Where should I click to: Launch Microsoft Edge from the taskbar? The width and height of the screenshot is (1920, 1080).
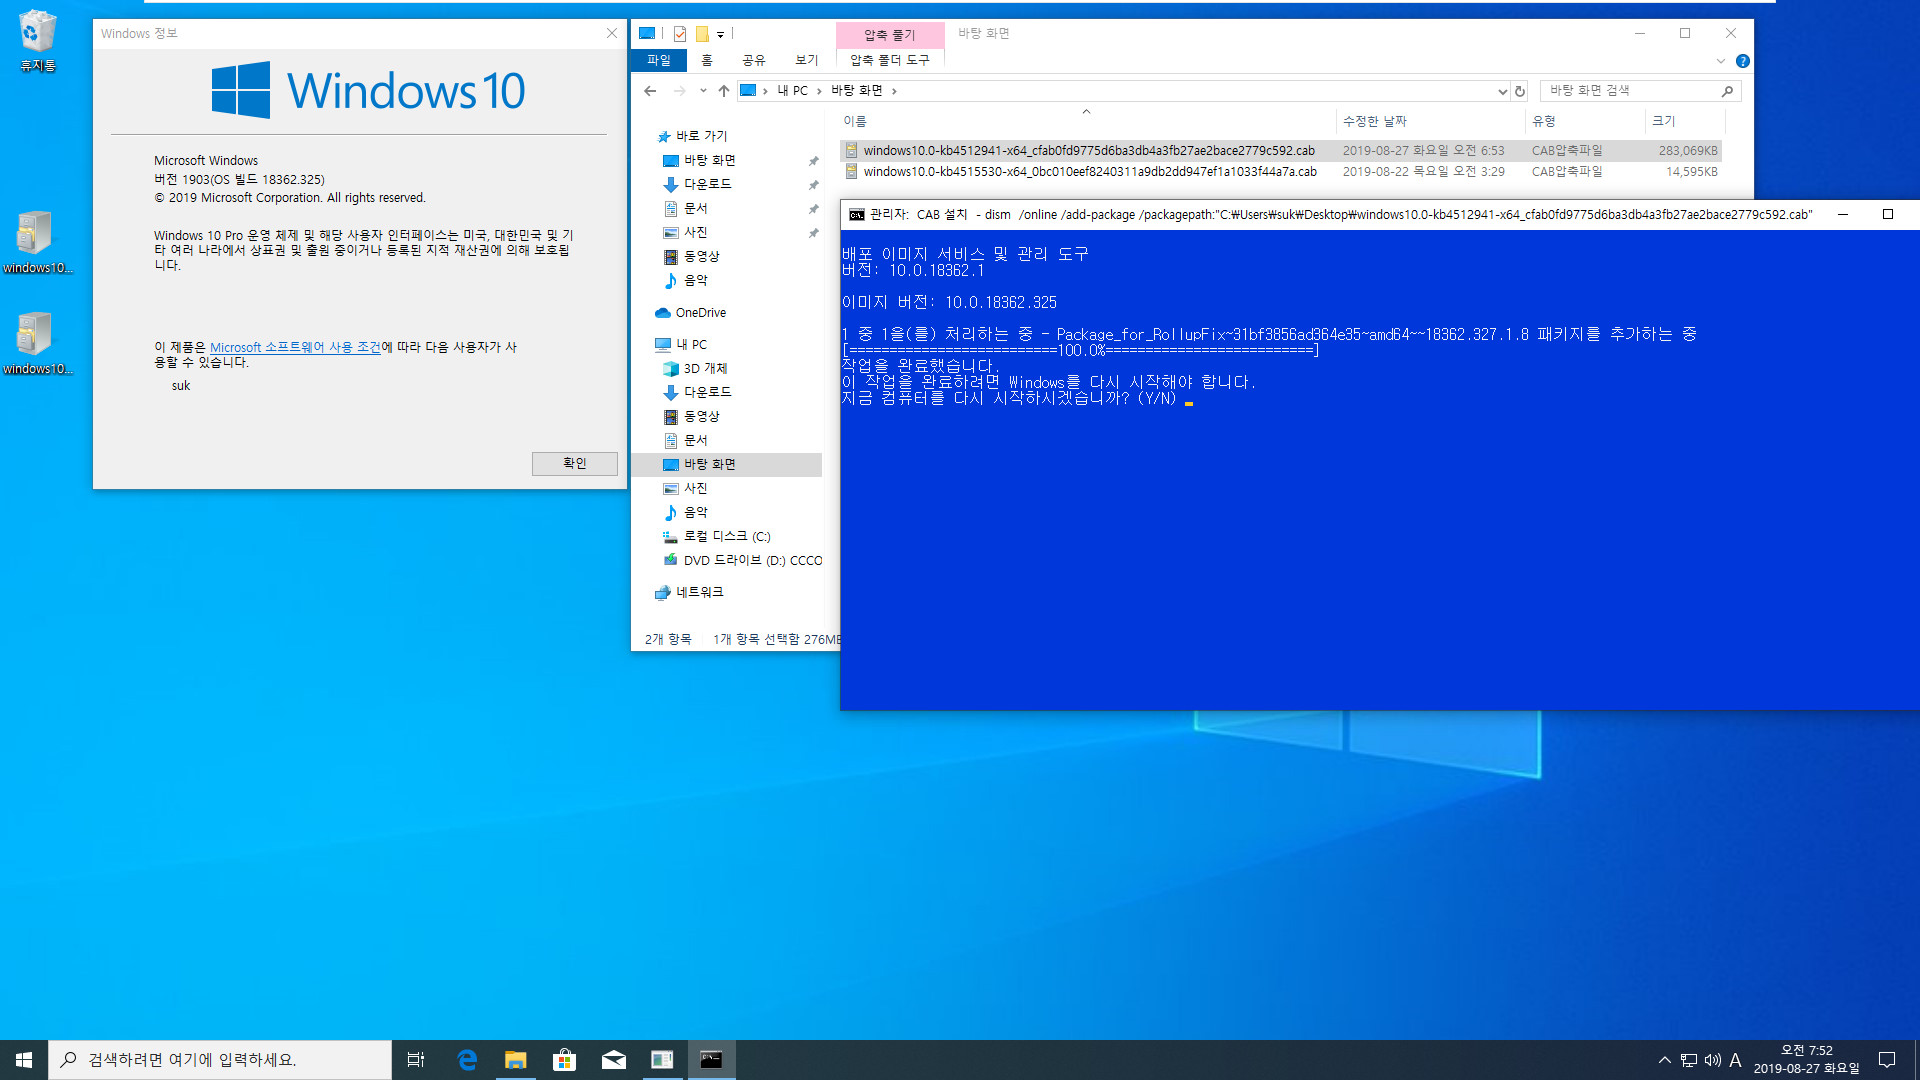tap(467, 1060)
